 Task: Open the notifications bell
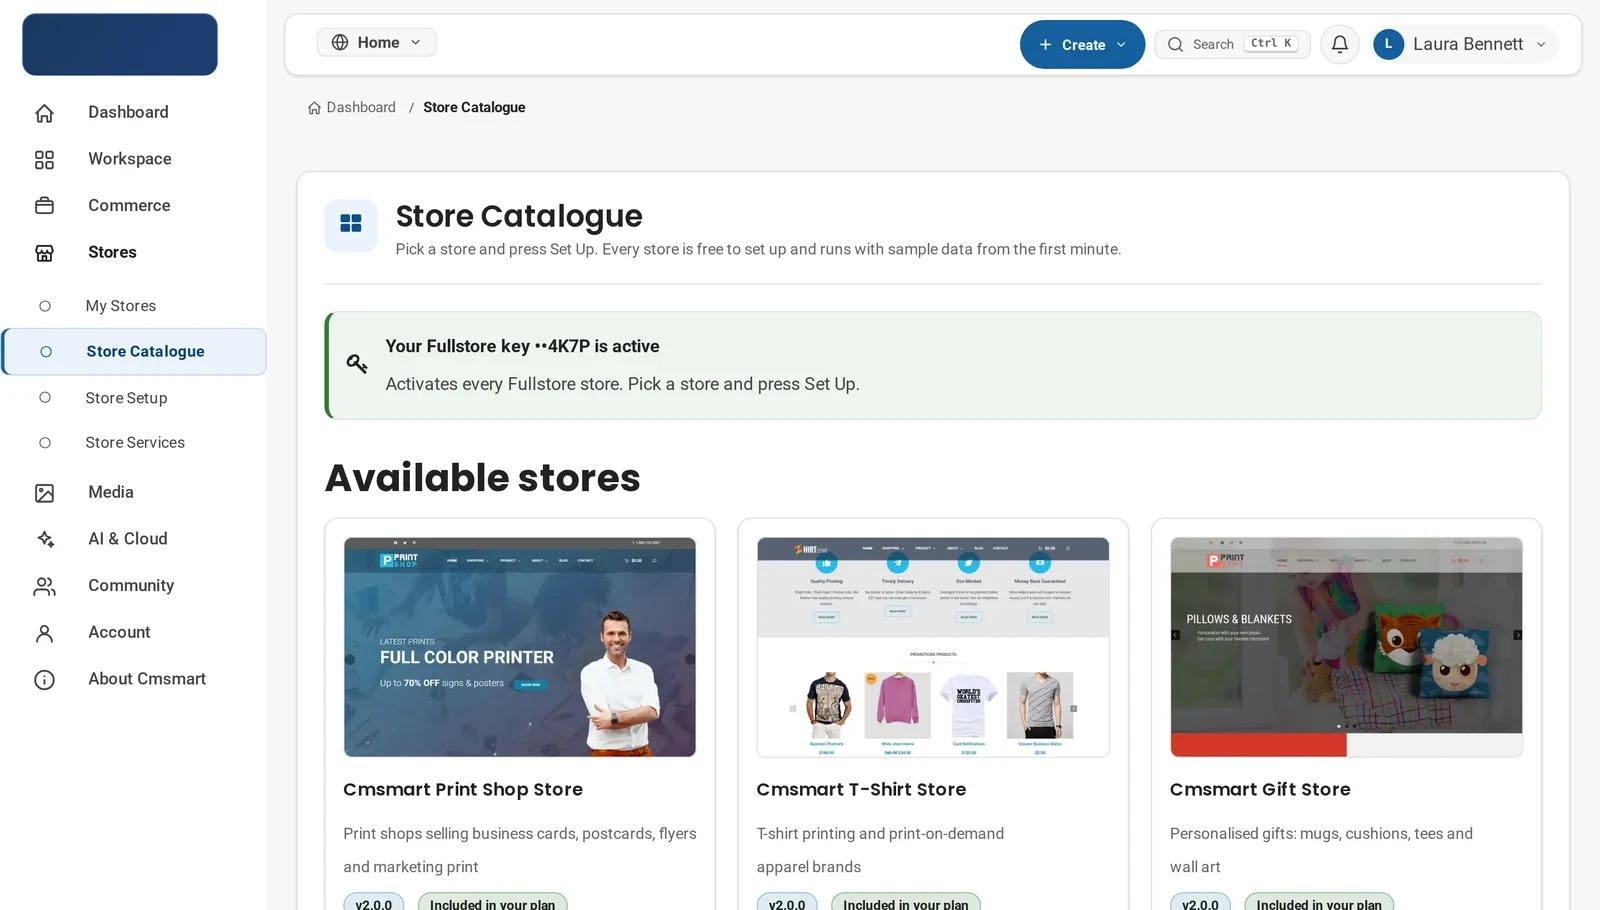click(1340, 44)
